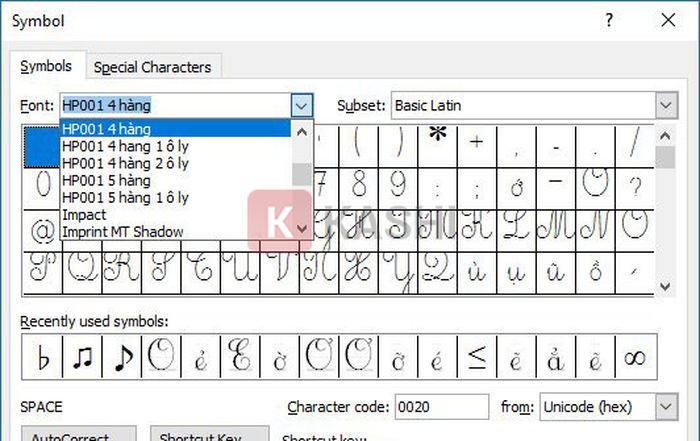Open the Subset dropdown

666,105
